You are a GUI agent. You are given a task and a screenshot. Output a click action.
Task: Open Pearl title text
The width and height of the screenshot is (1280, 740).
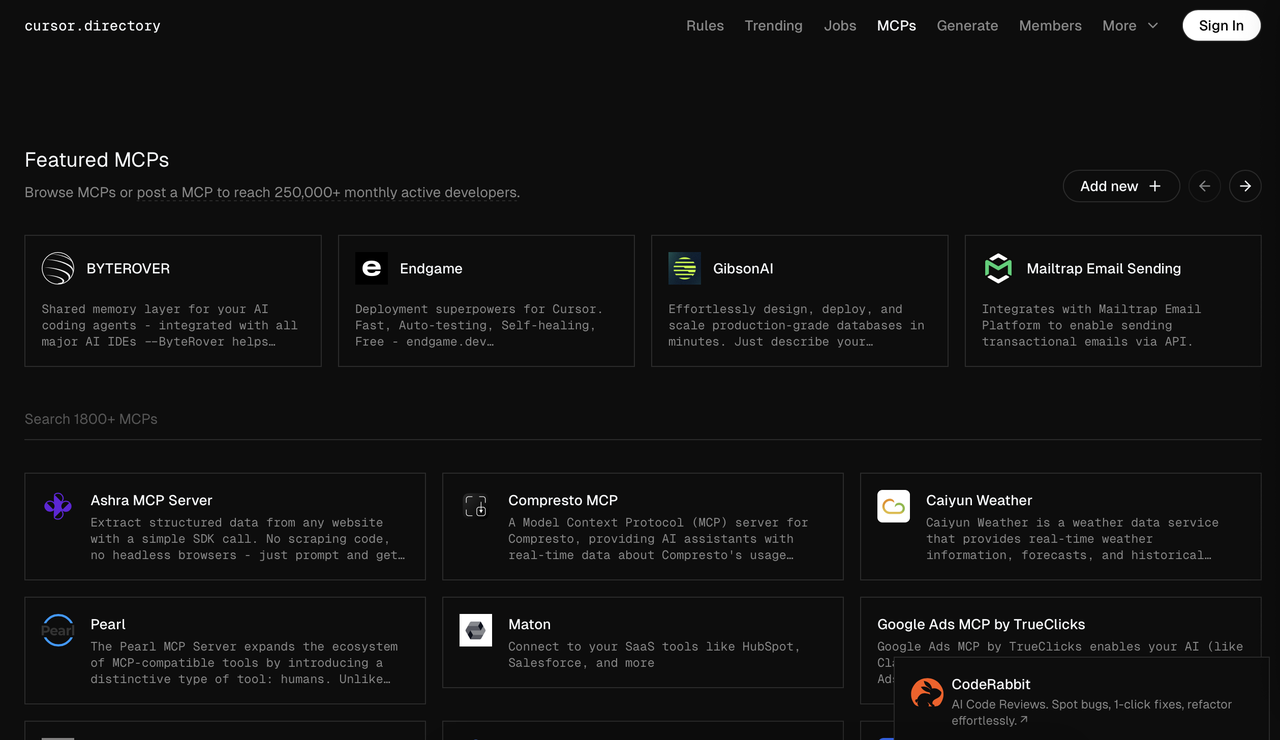[108, 624]
